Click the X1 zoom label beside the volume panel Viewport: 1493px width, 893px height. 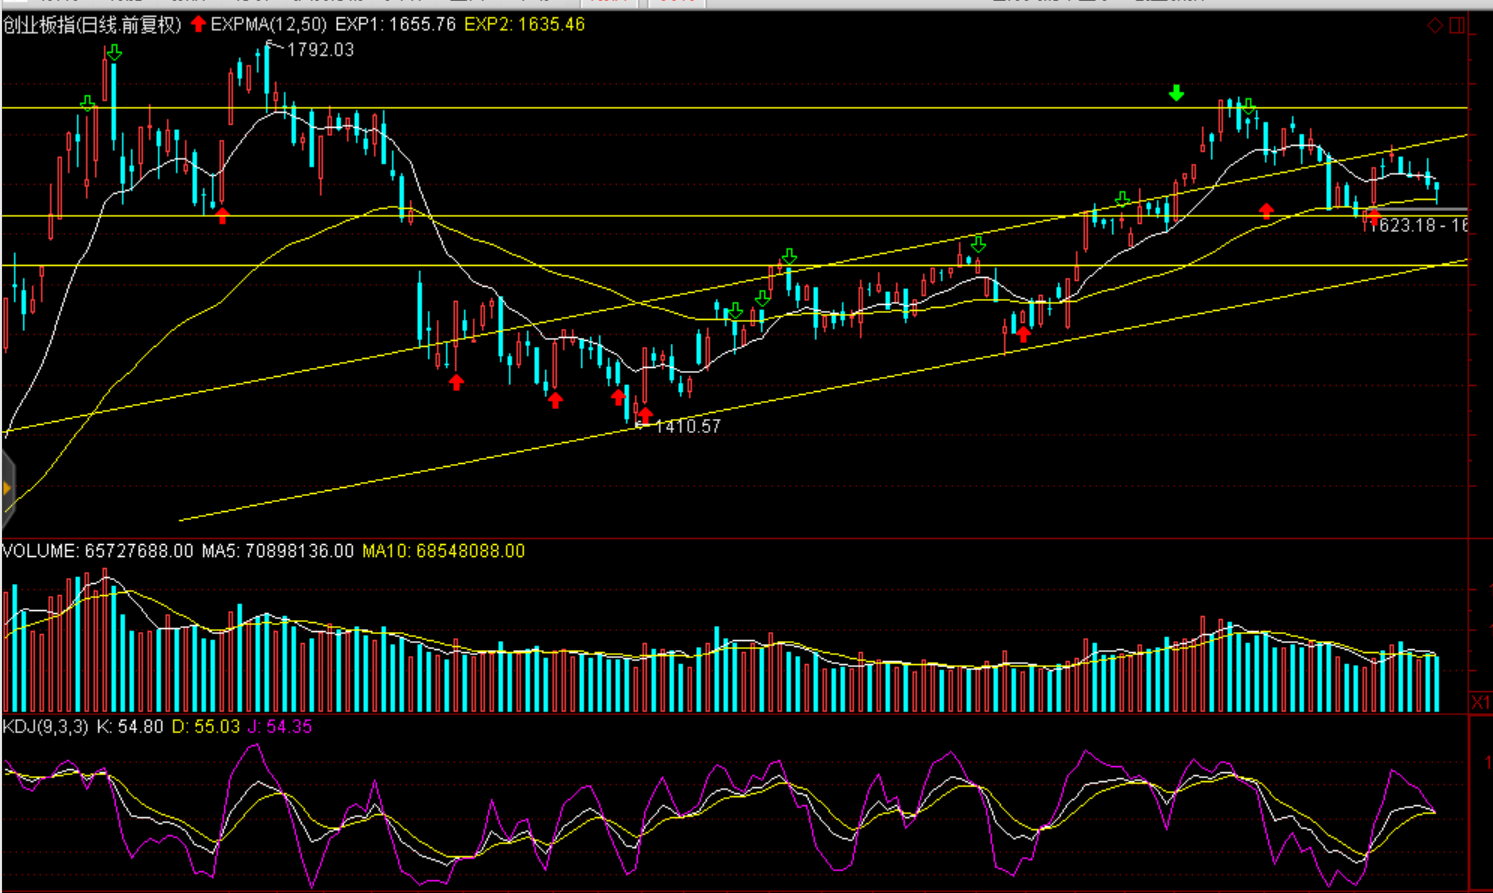(x=1480, y=703)
